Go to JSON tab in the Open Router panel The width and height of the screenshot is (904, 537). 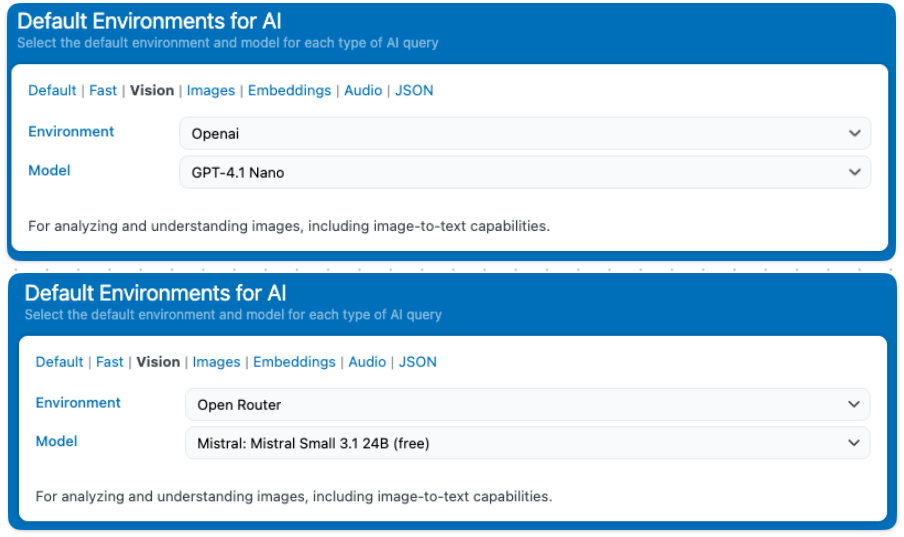pyautogui.click(x=418, y=362)
